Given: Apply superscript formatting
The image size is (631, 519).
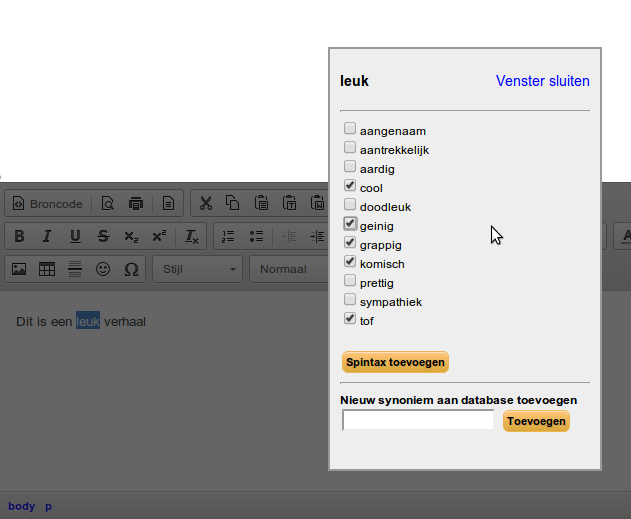Looking at the screenshot, I should click(x=159, y=236).
